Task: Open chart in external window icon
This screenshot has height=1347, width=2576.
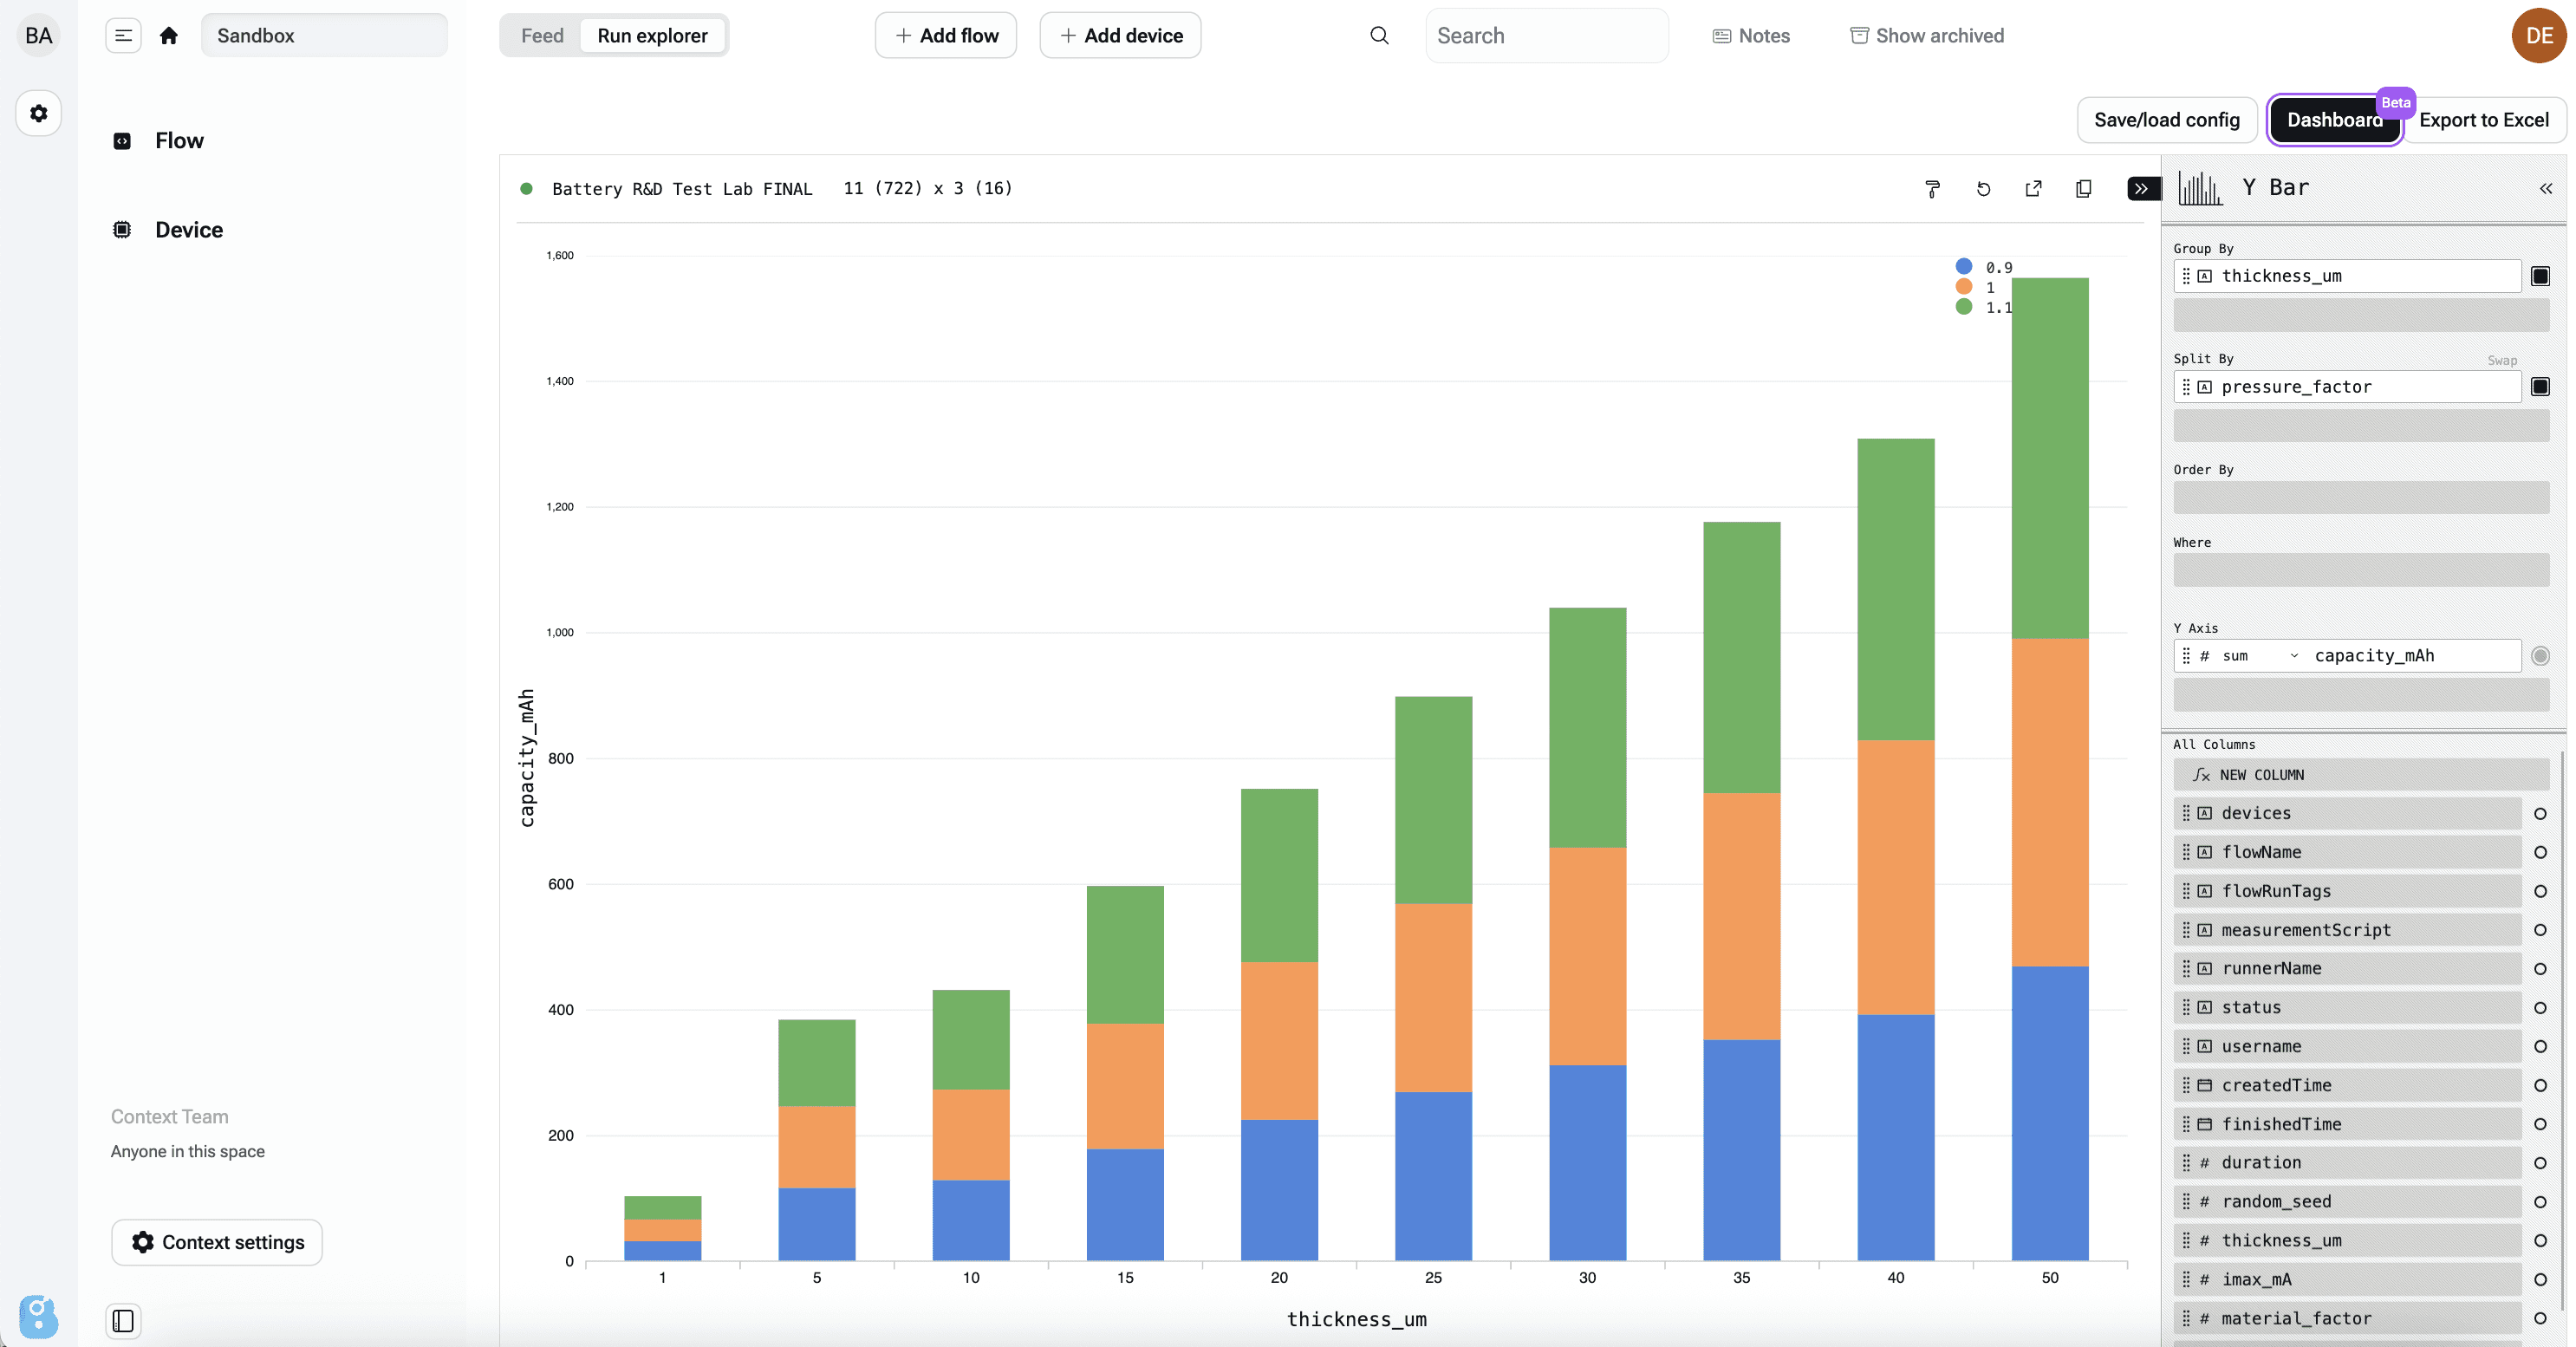Action: [2033, 189]
